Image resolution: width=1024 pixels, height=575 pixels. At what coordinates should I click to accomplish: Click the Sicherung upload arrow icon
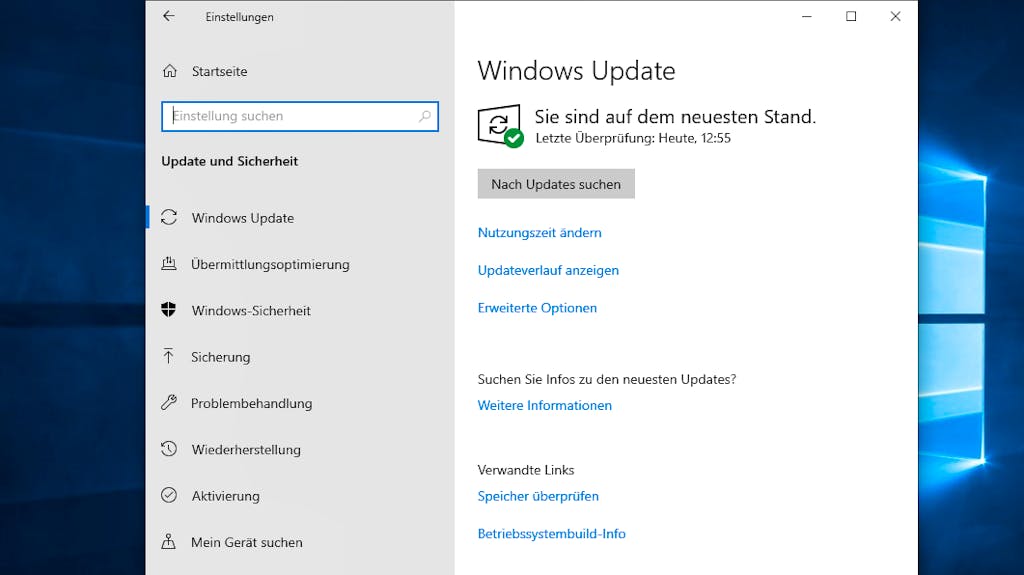pos(168,356)
